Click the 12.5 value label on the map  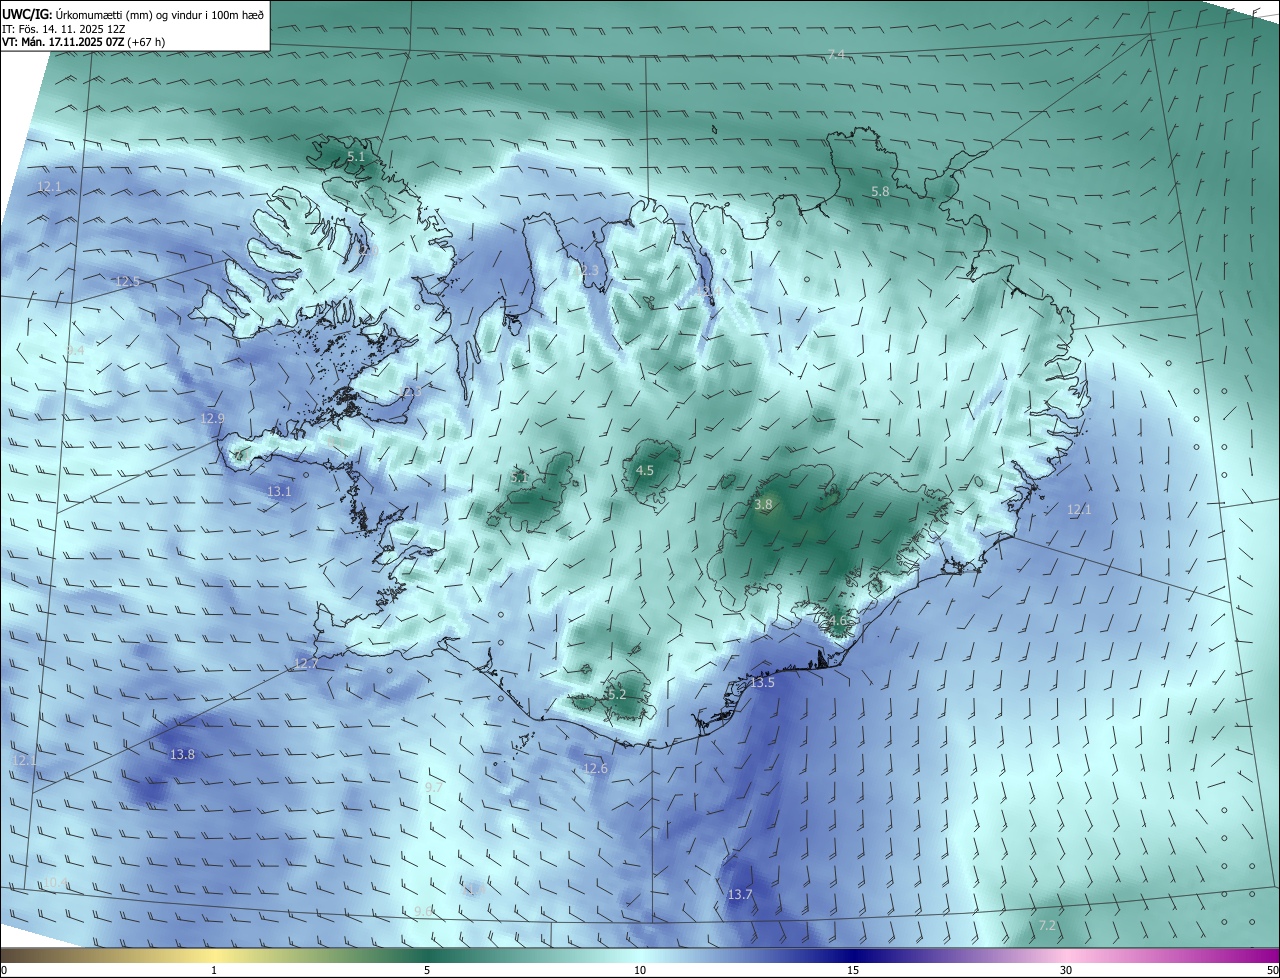coord(127,282)
